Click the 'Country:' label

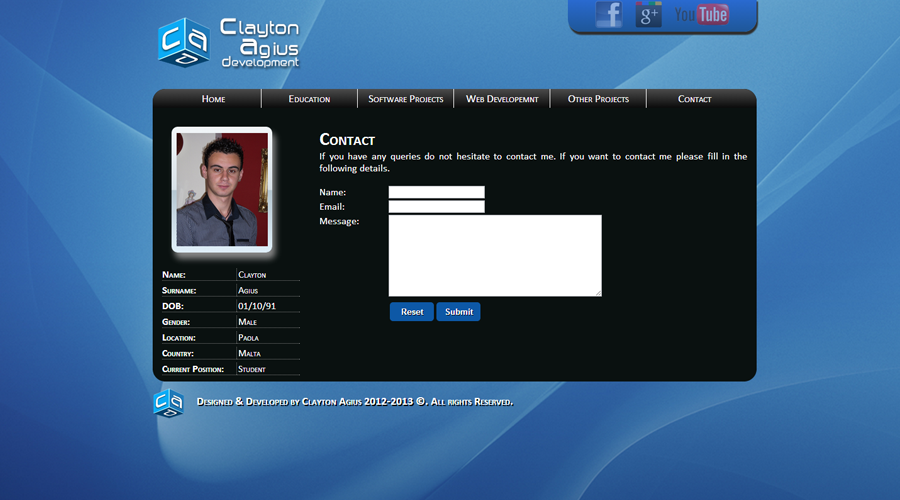pyautogui.click(x=178, y=354)
